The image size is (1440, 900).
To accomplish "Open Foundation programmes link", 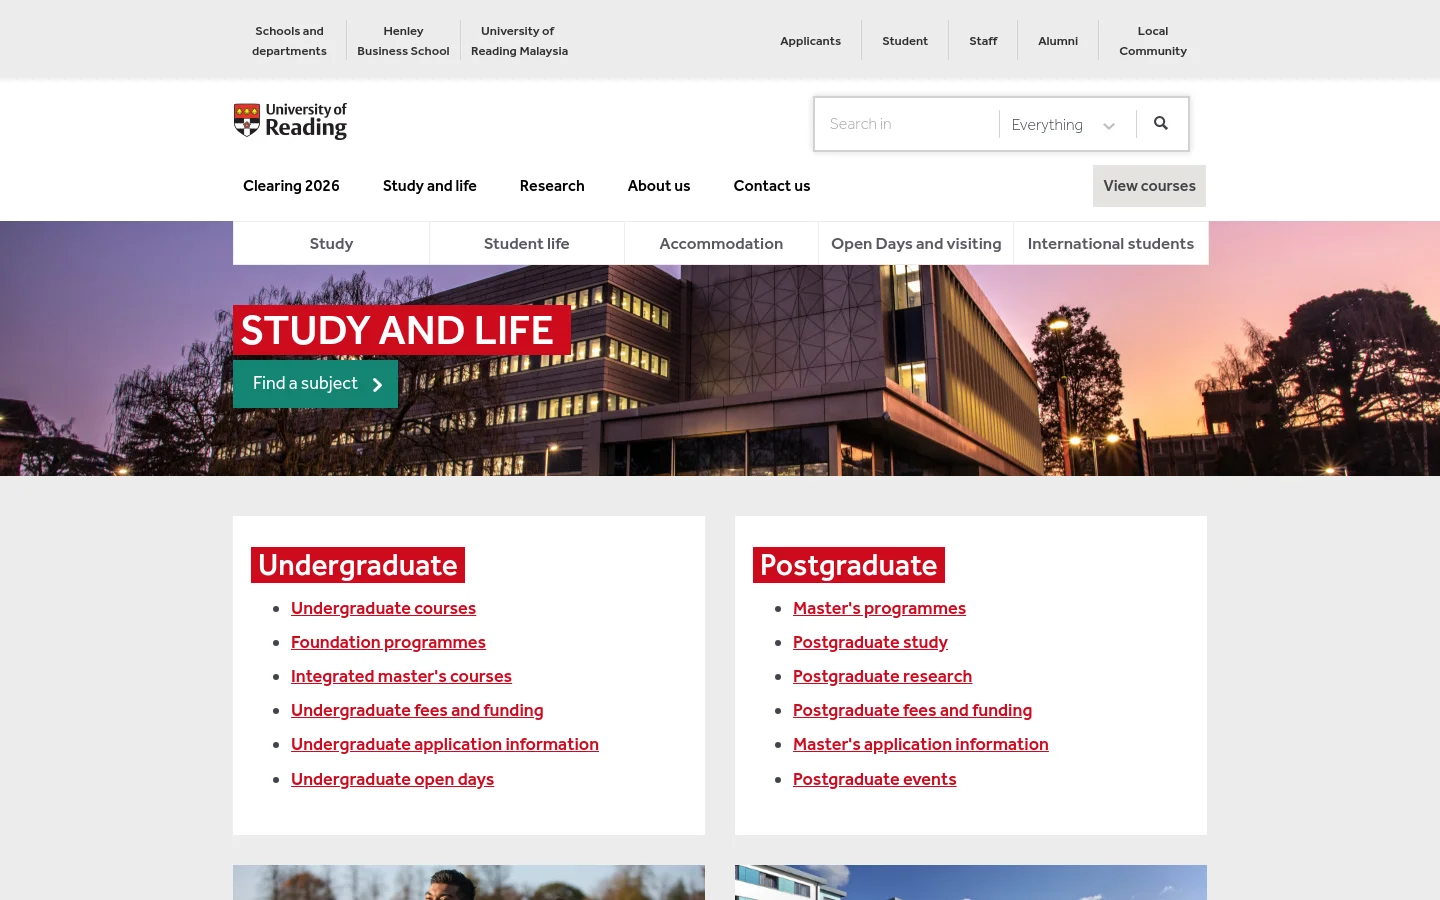I will coord(388,642).
